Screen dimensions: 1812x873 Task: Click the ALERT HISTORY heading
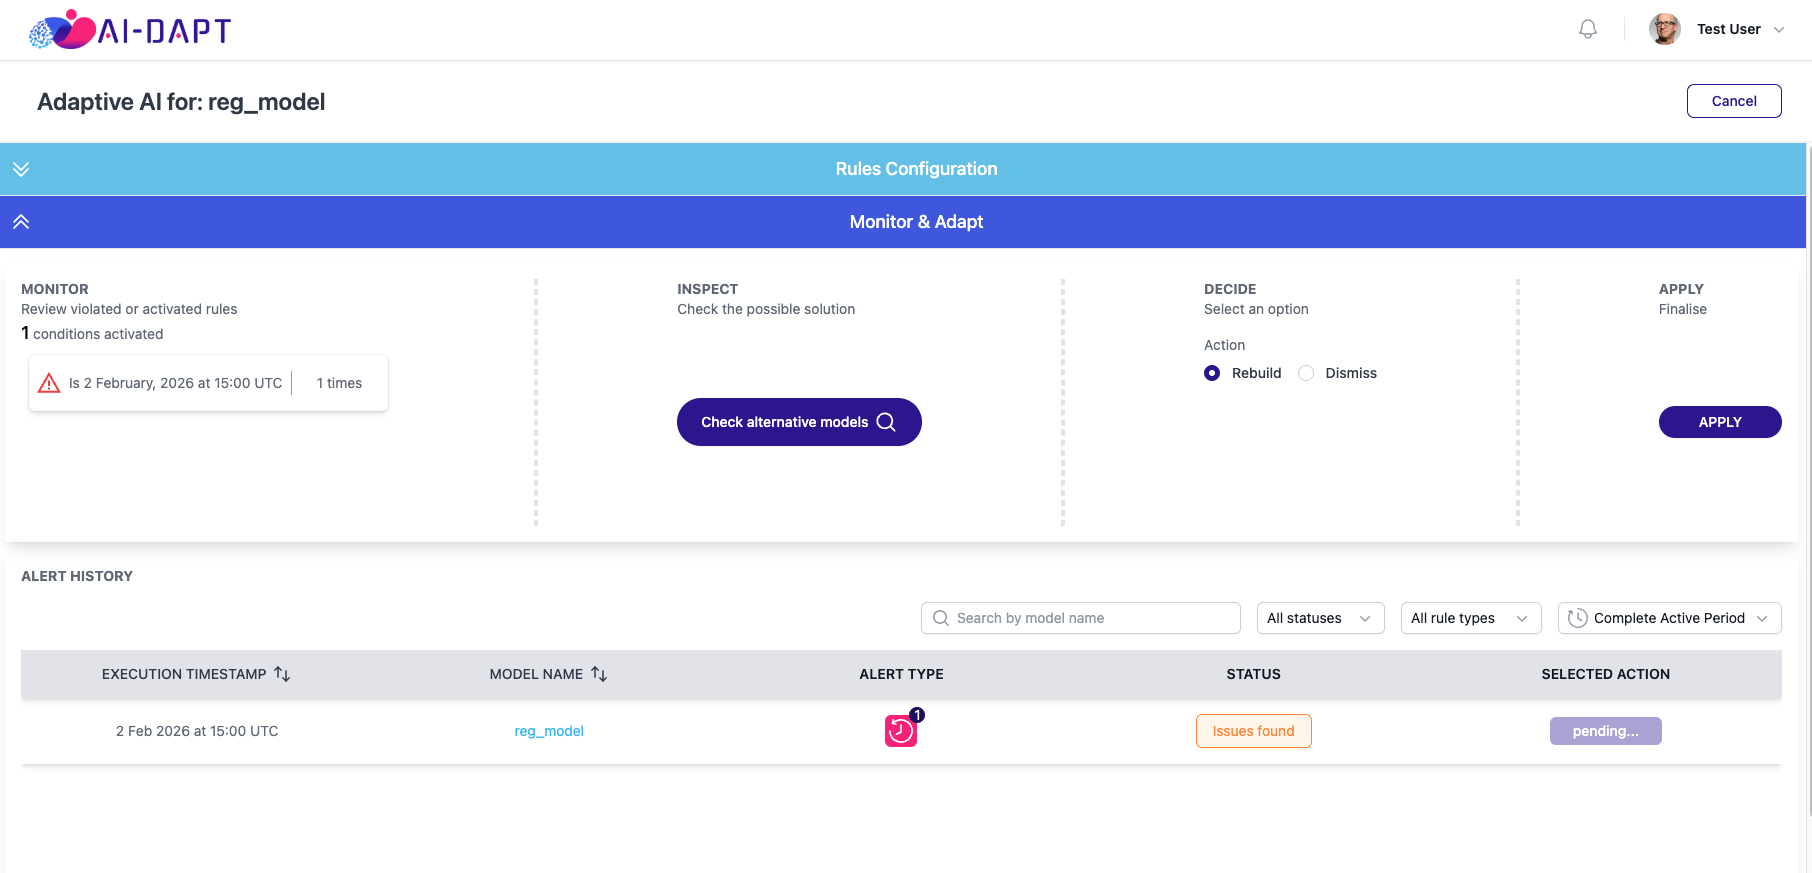tap(77, 576)
